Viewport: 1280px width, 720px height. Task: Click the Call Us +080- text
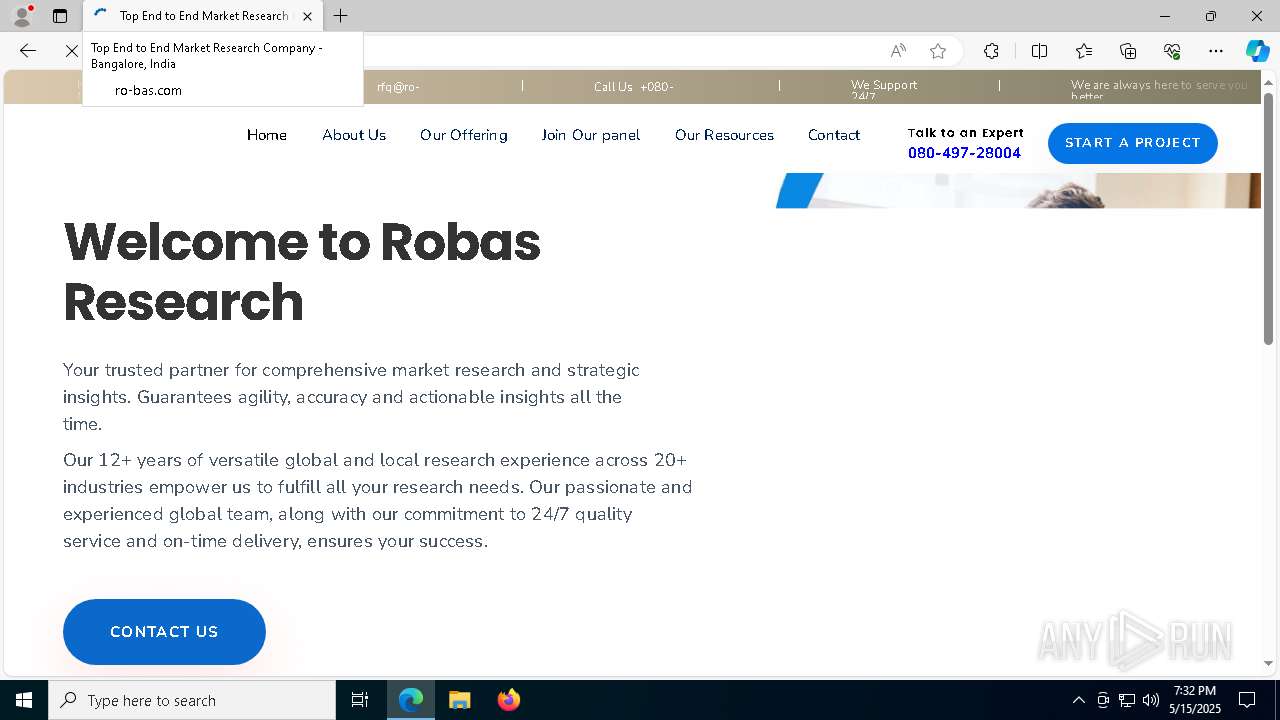coord(634,87)
